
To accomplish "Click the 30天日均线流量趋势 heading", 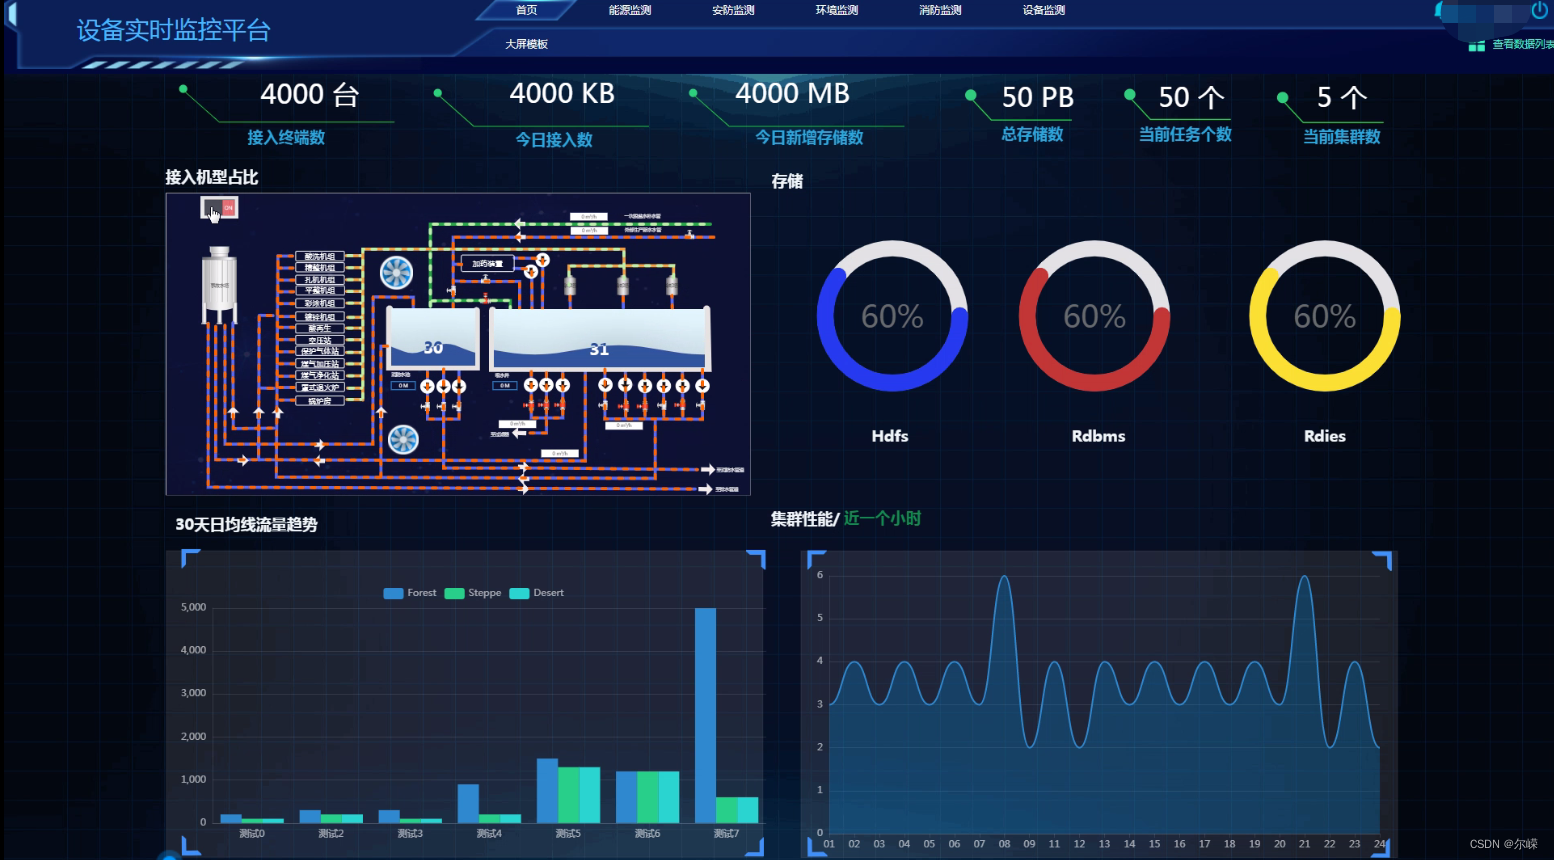I will 246,524.
